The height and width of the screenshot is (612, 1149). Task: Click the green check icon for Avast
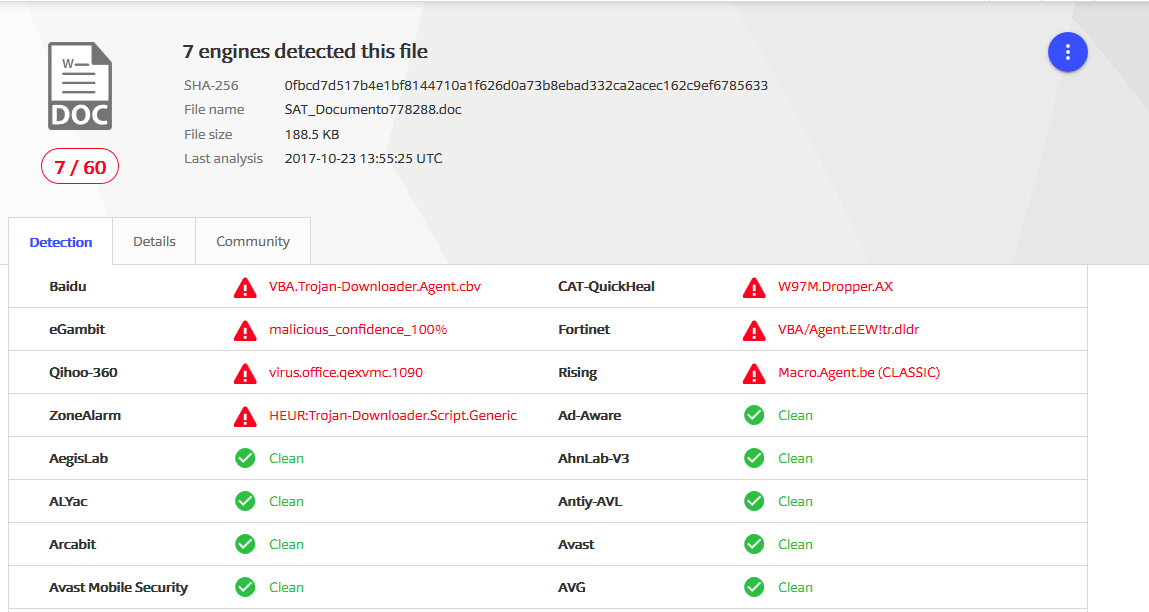point(754,544)
